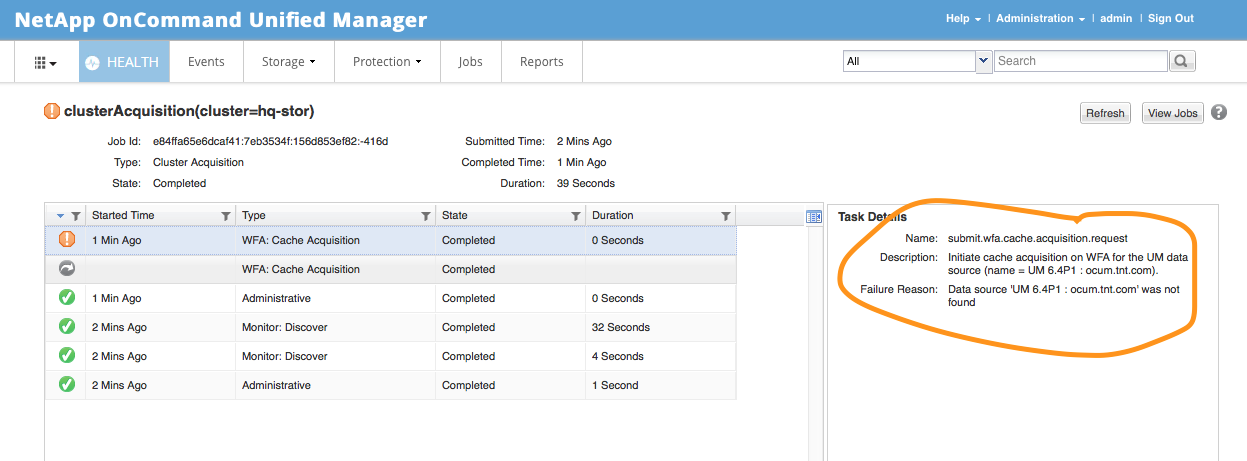1247x461 pixels.
Task: Go to the Events tab
Action: tap(206, 62)
